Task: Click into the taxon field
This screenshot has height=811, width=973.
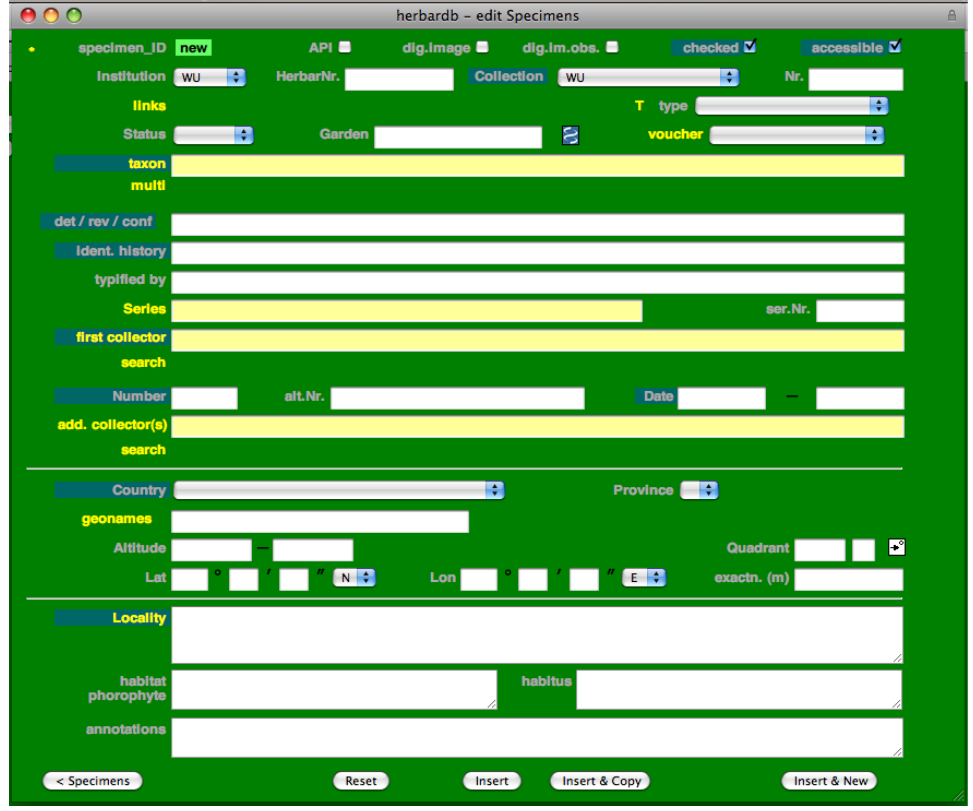Action: click(x=537, y=166)
